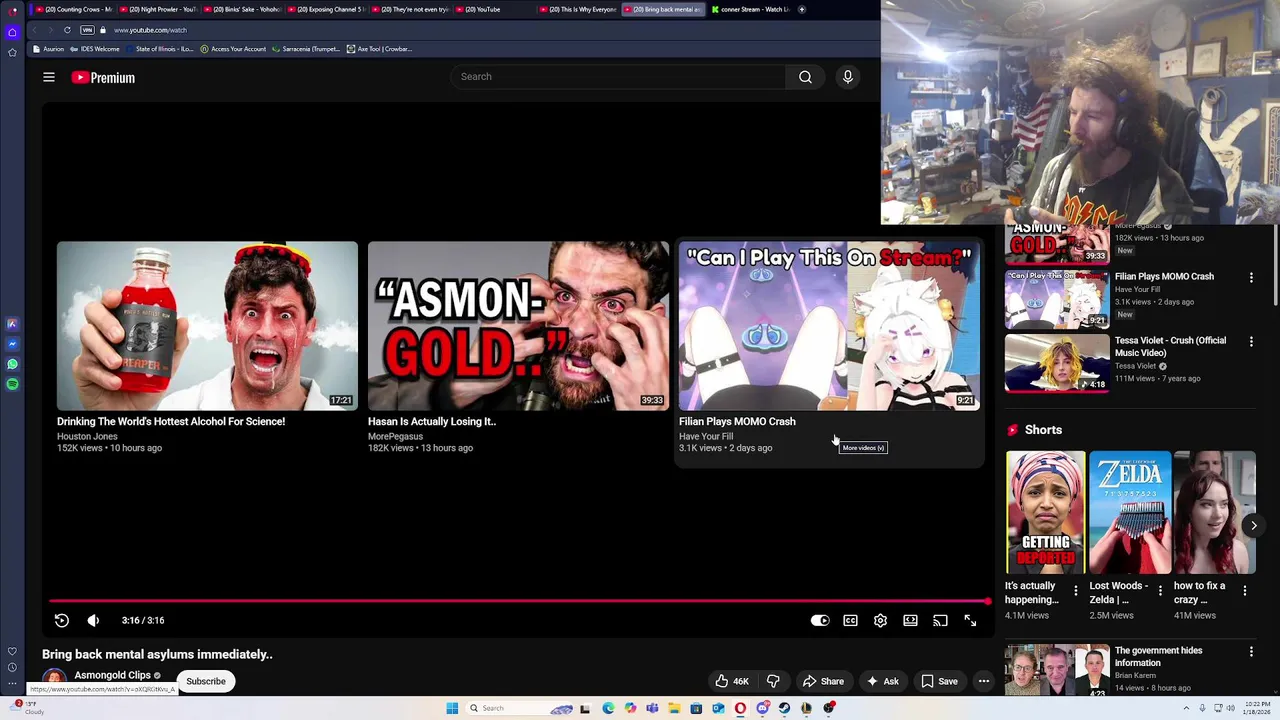Open options for 'The government hides information'

point(1251,651)
